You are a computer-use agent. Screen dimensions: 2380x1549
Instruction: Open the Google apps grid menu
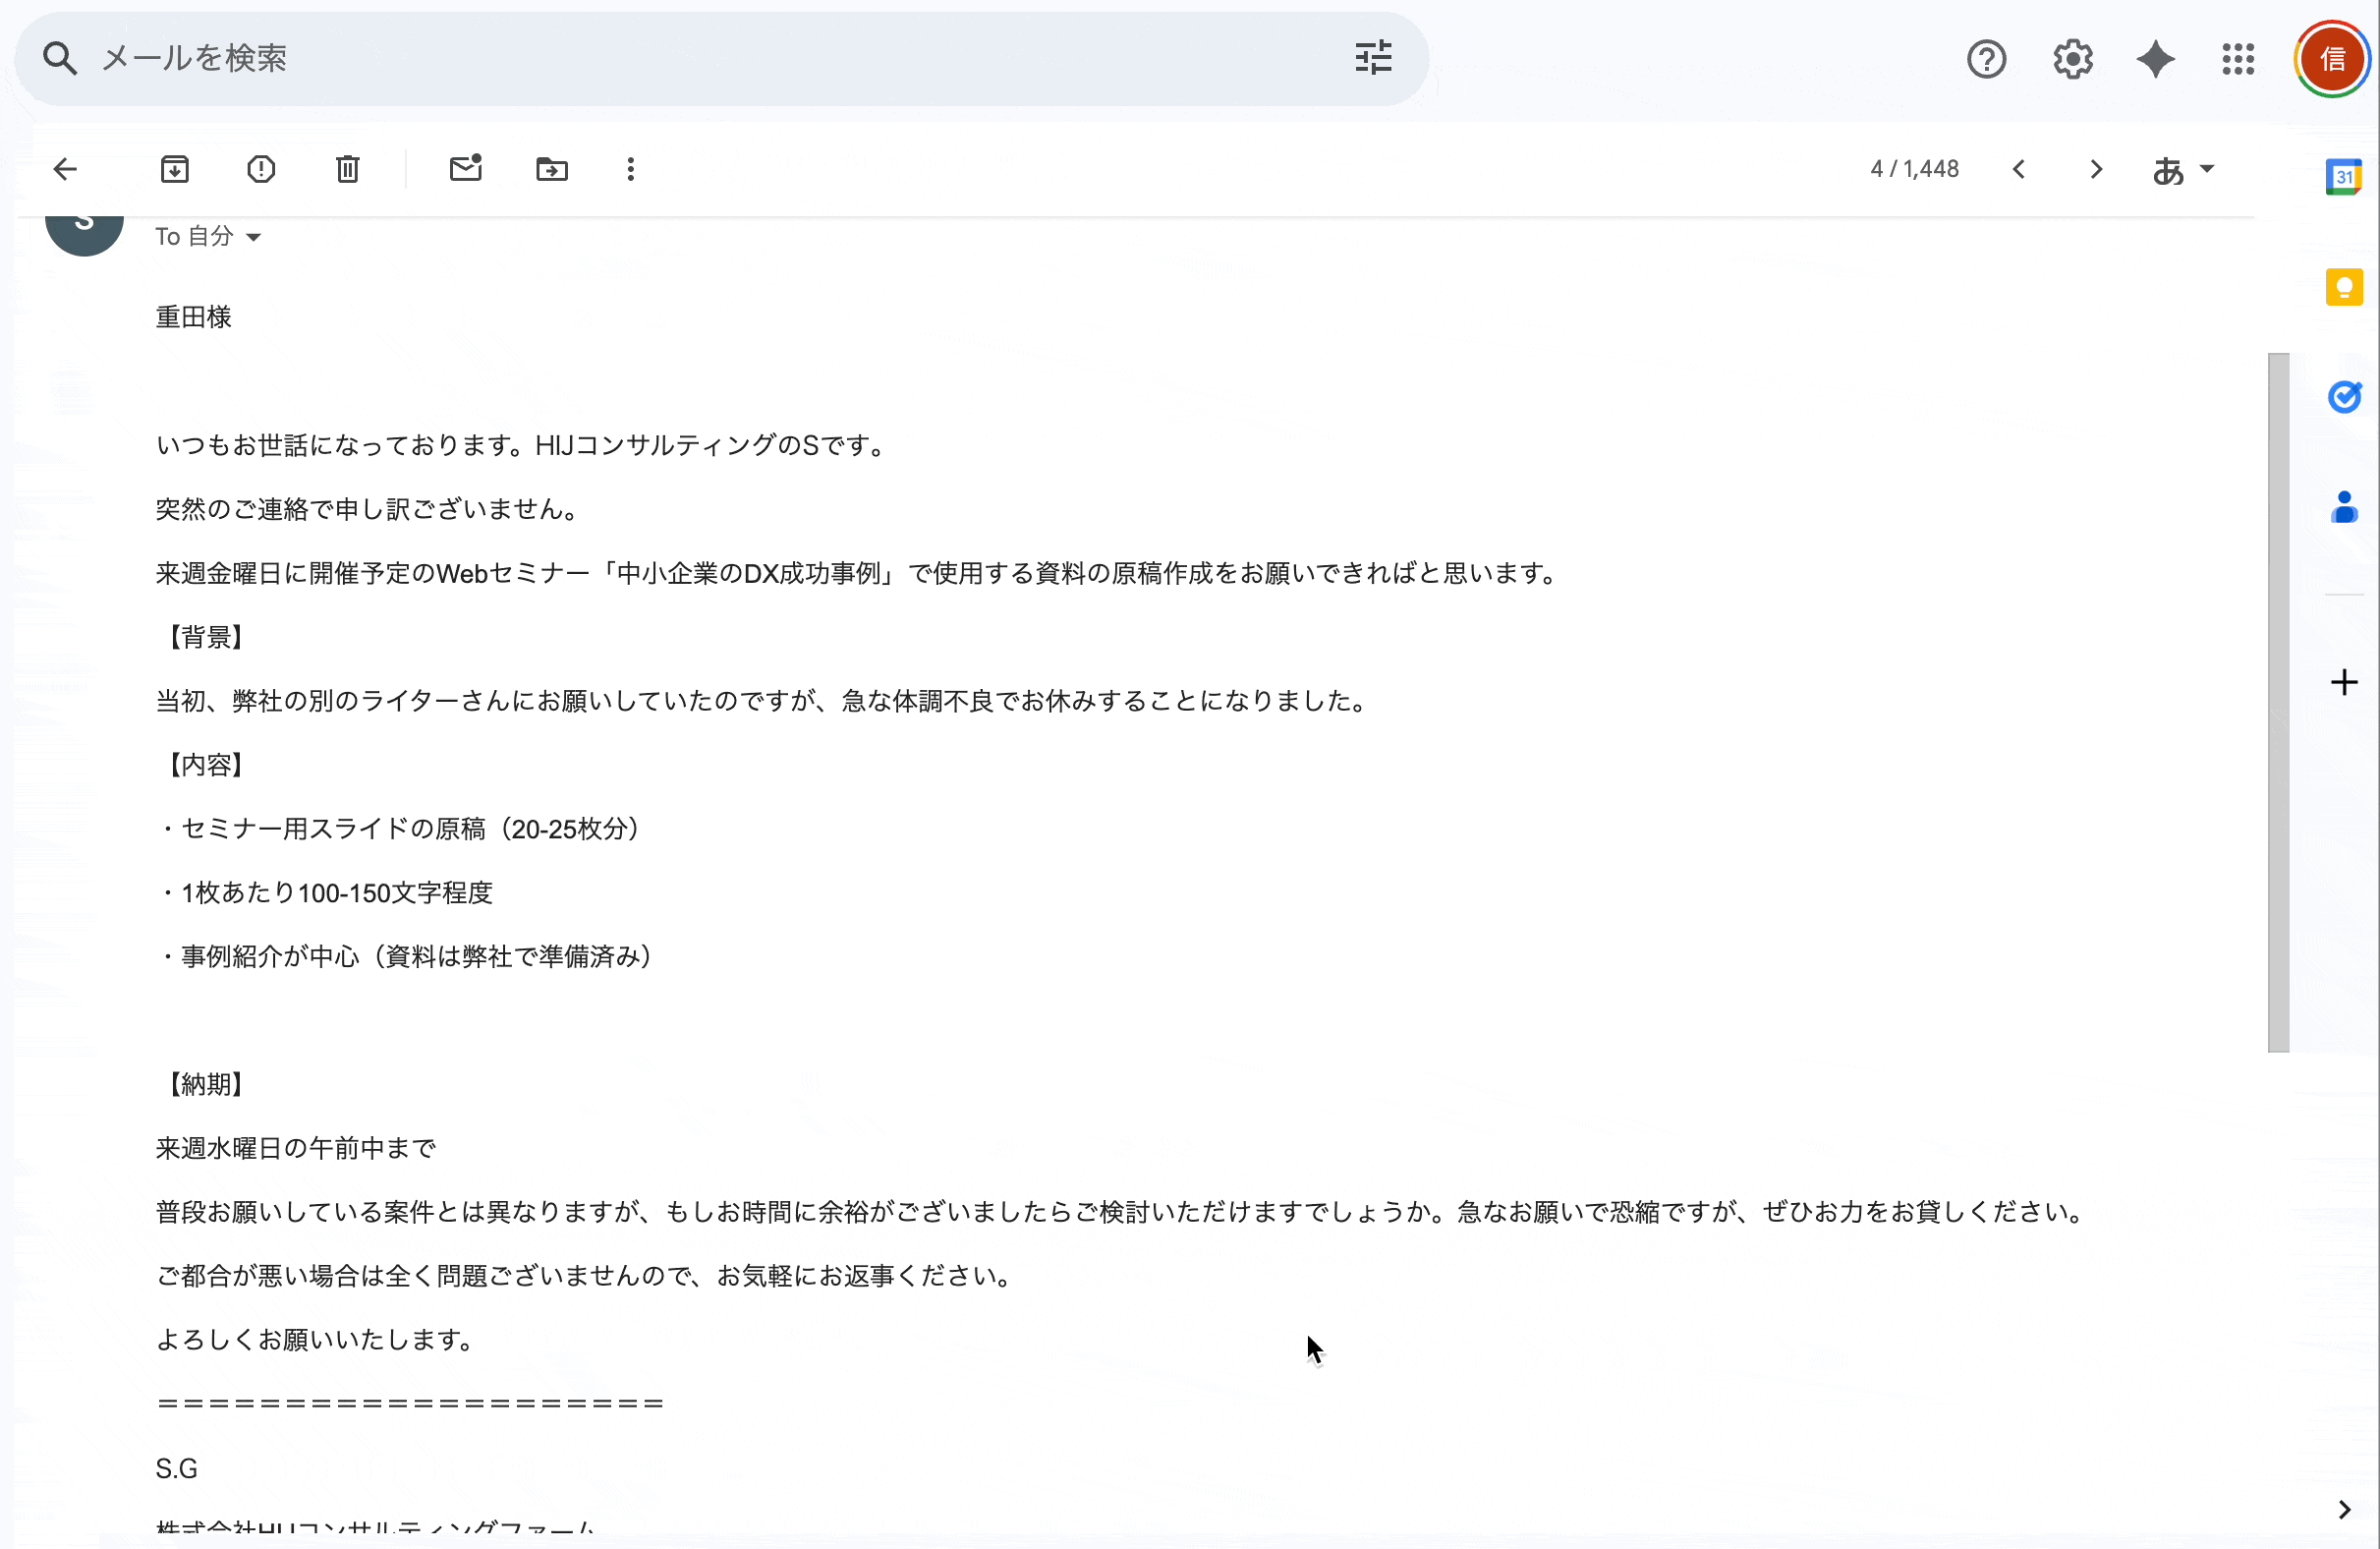pyautogui.click(x=2238, y=59)
